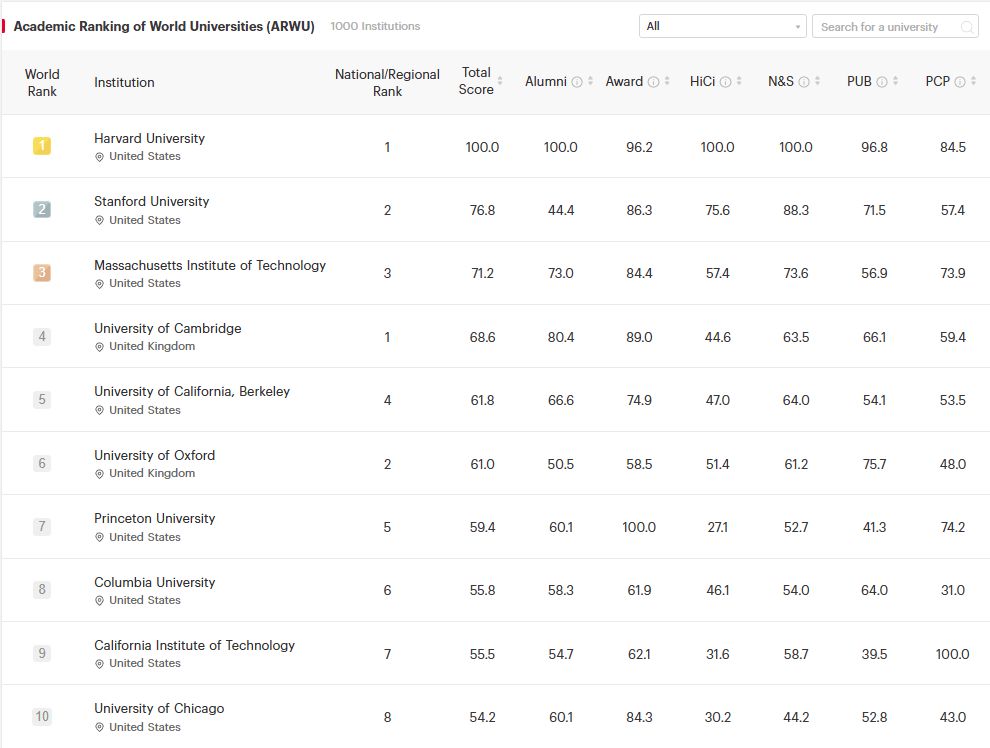Open Massachusetts Institute of Technology link
Screen dimensions: 990x748
point(210,265)
